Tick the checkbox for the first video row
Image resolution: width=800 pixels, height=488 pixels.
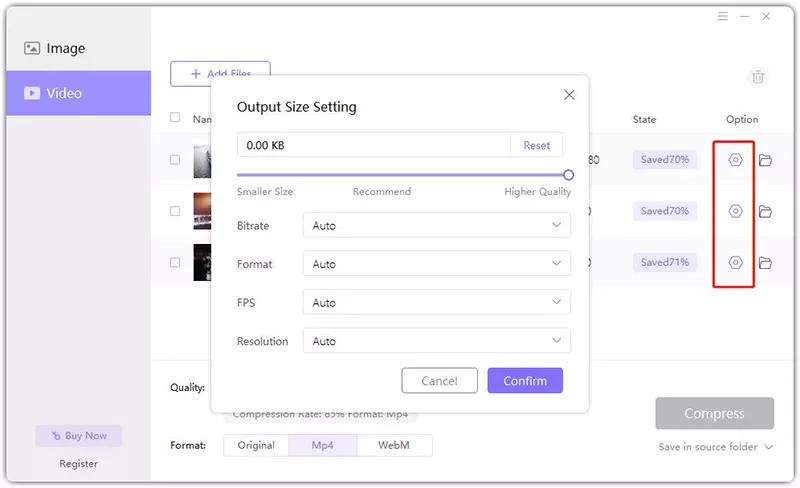[x=175, y=160]
